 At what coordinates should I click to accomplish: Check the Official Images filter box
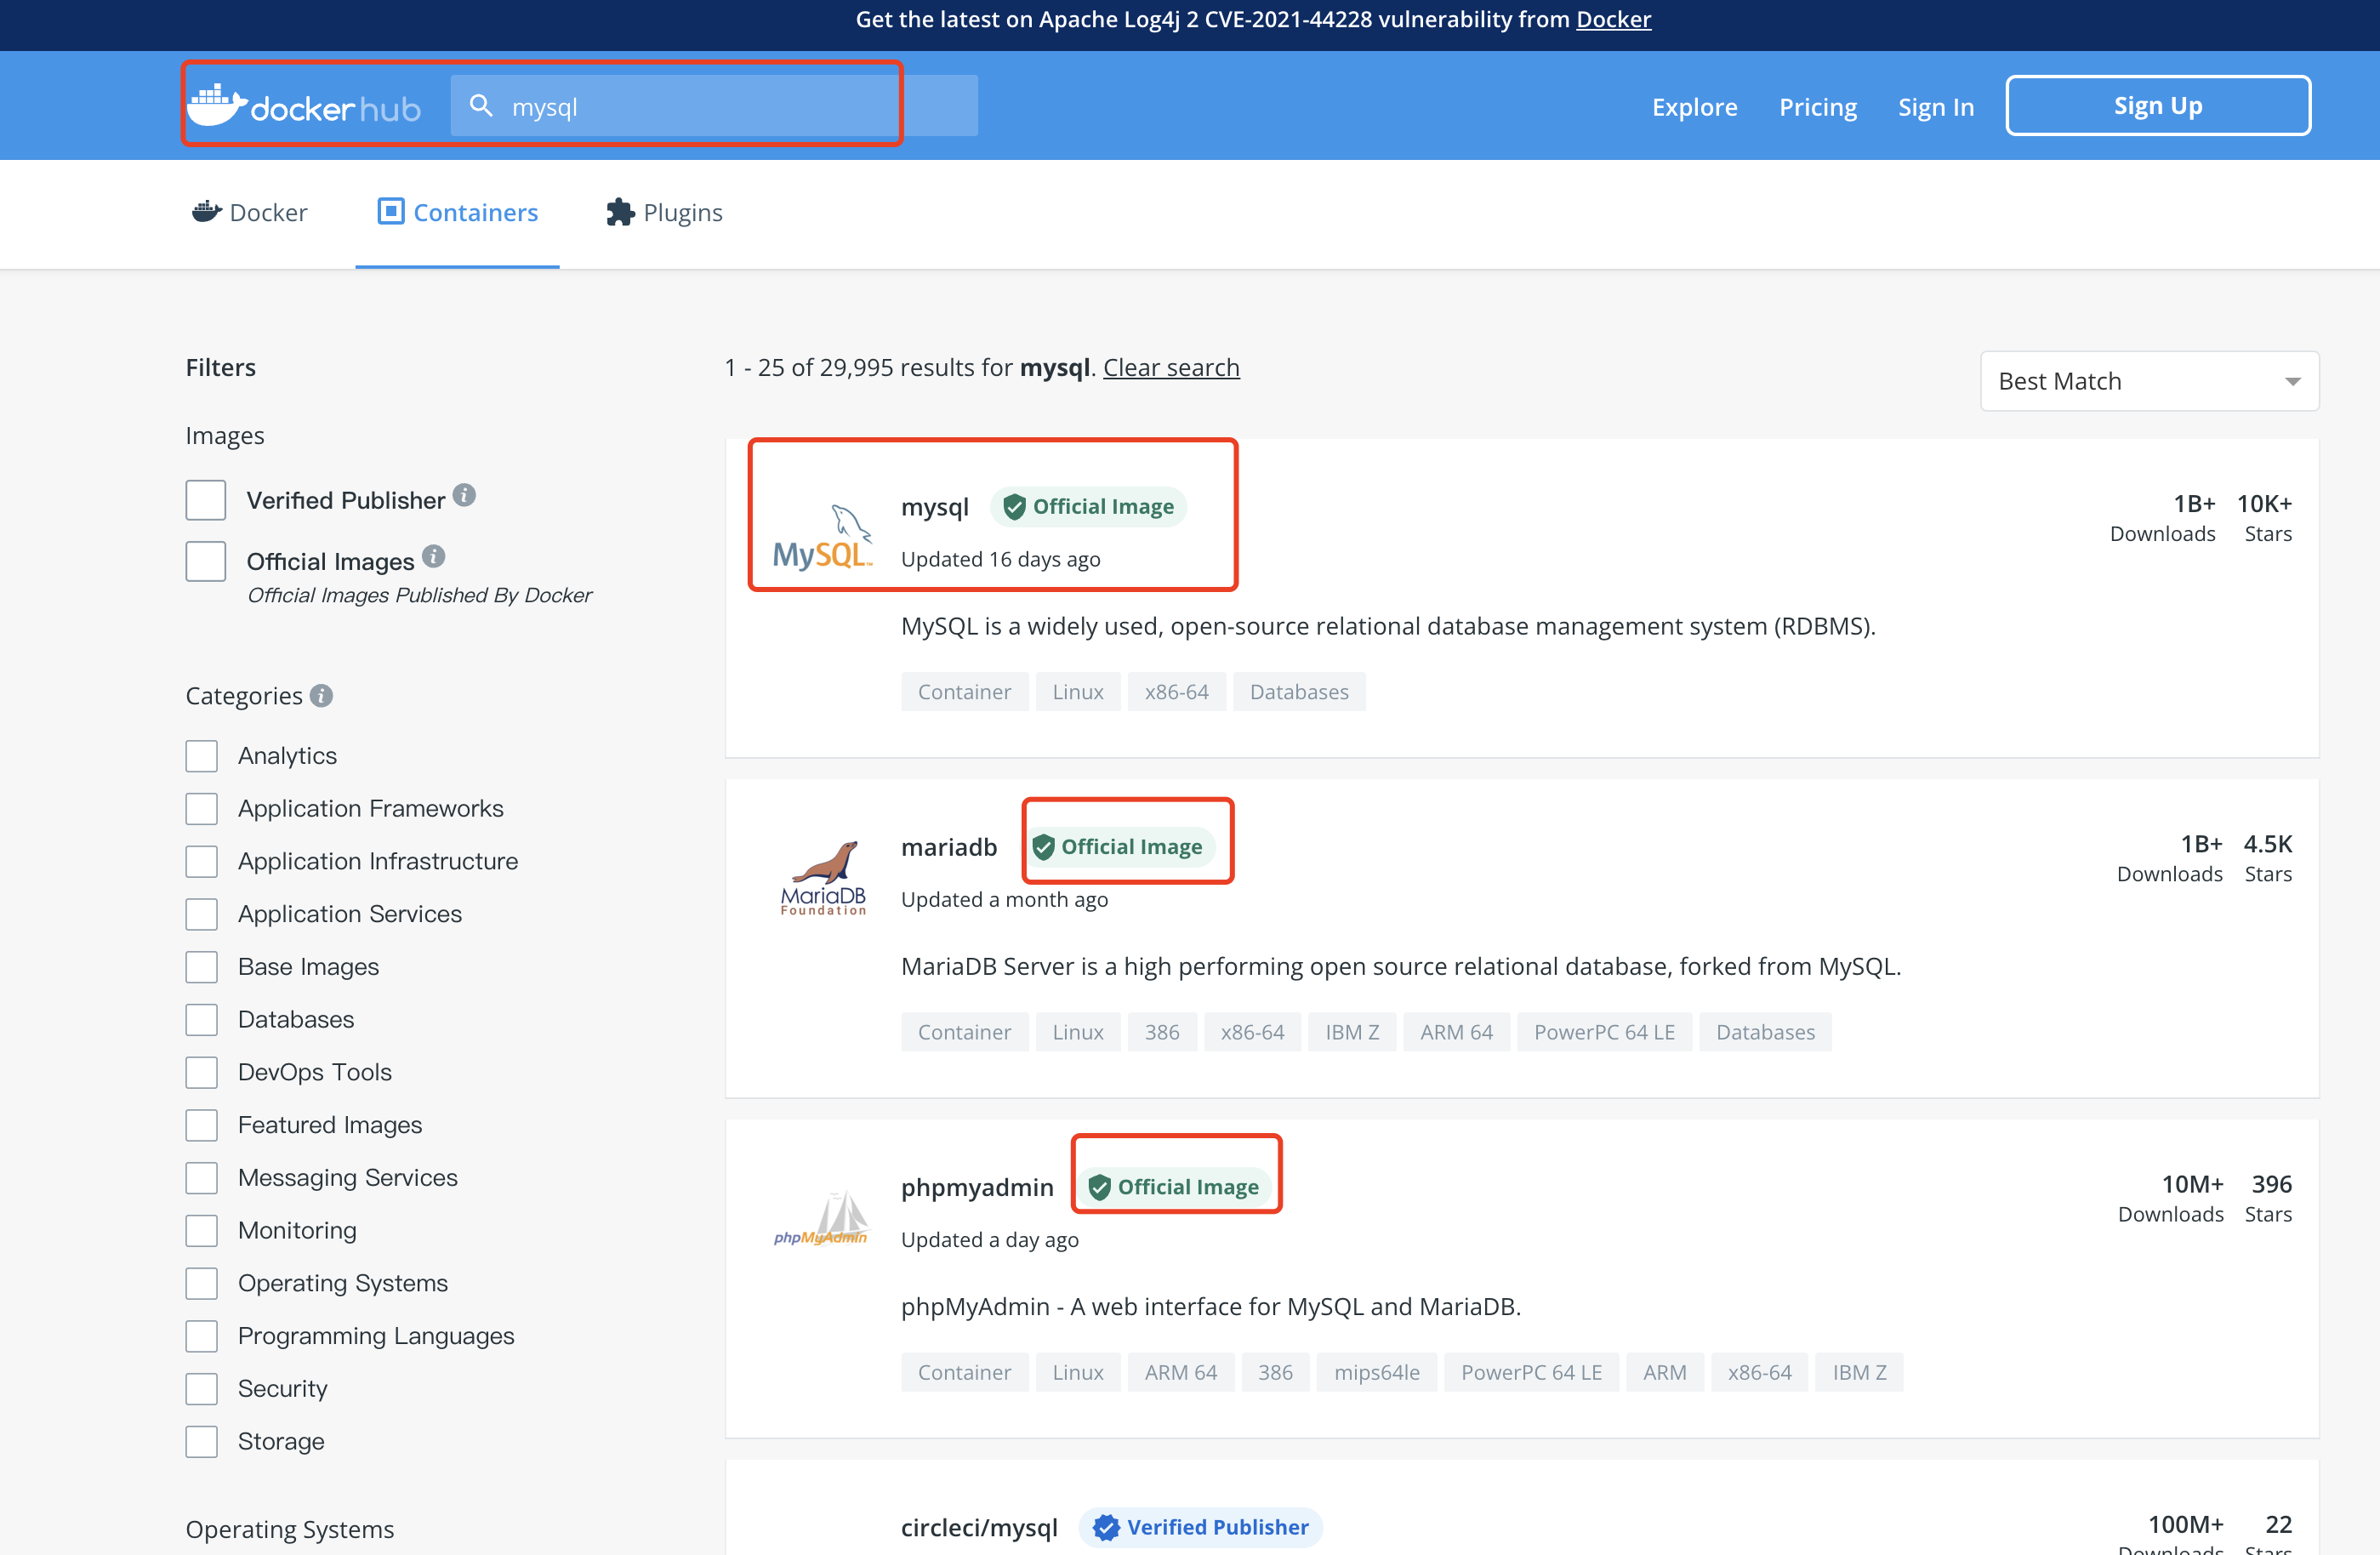click(x=205, y=561)
